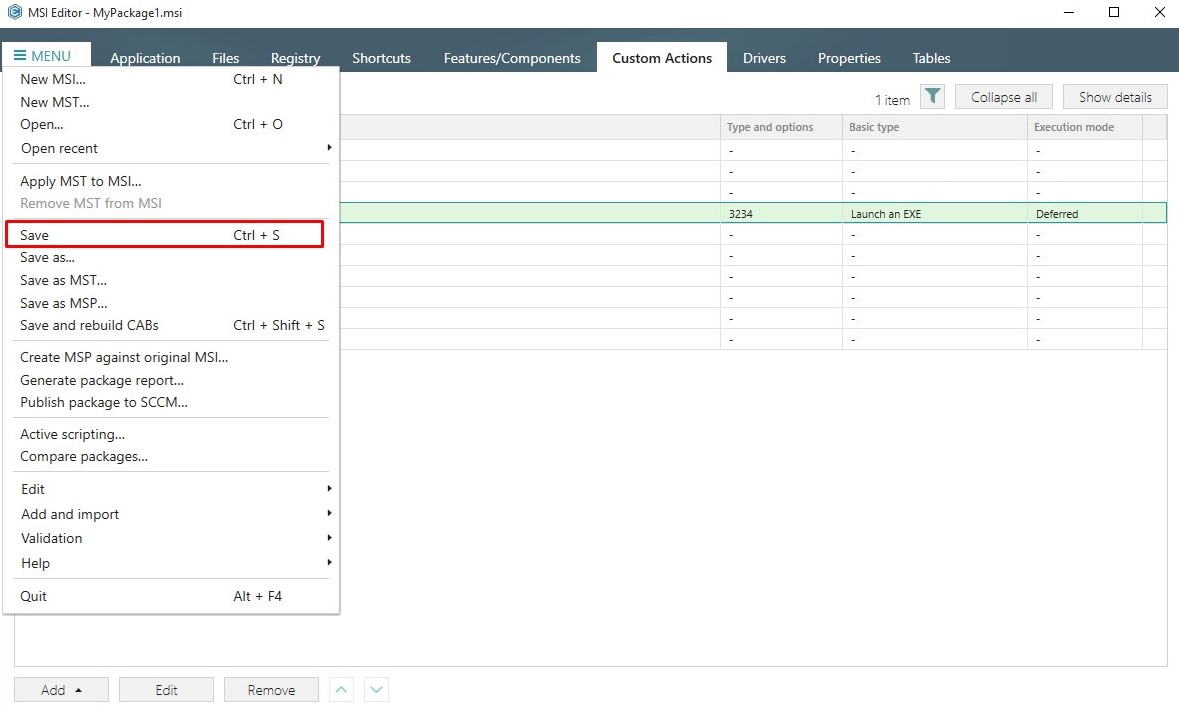Switch to the Shortcuts tab

381,58
